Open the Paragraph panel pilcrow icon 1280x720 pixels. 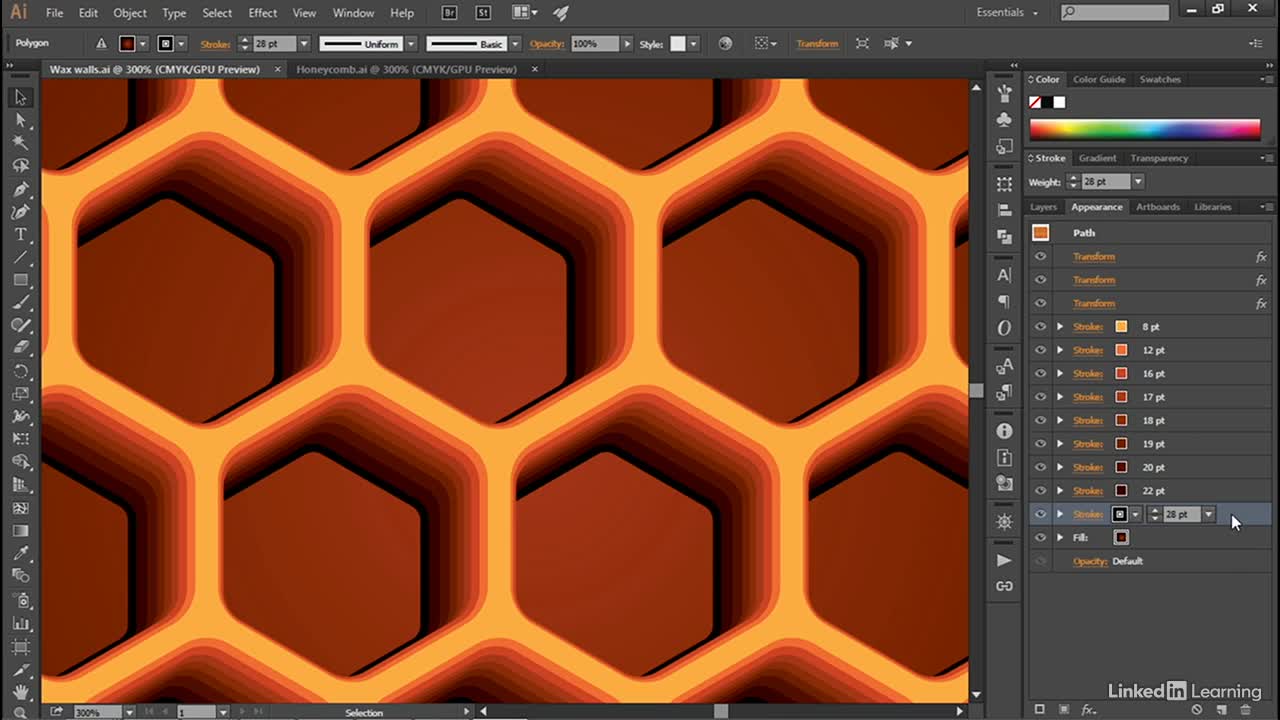(x=1004, y=301)
